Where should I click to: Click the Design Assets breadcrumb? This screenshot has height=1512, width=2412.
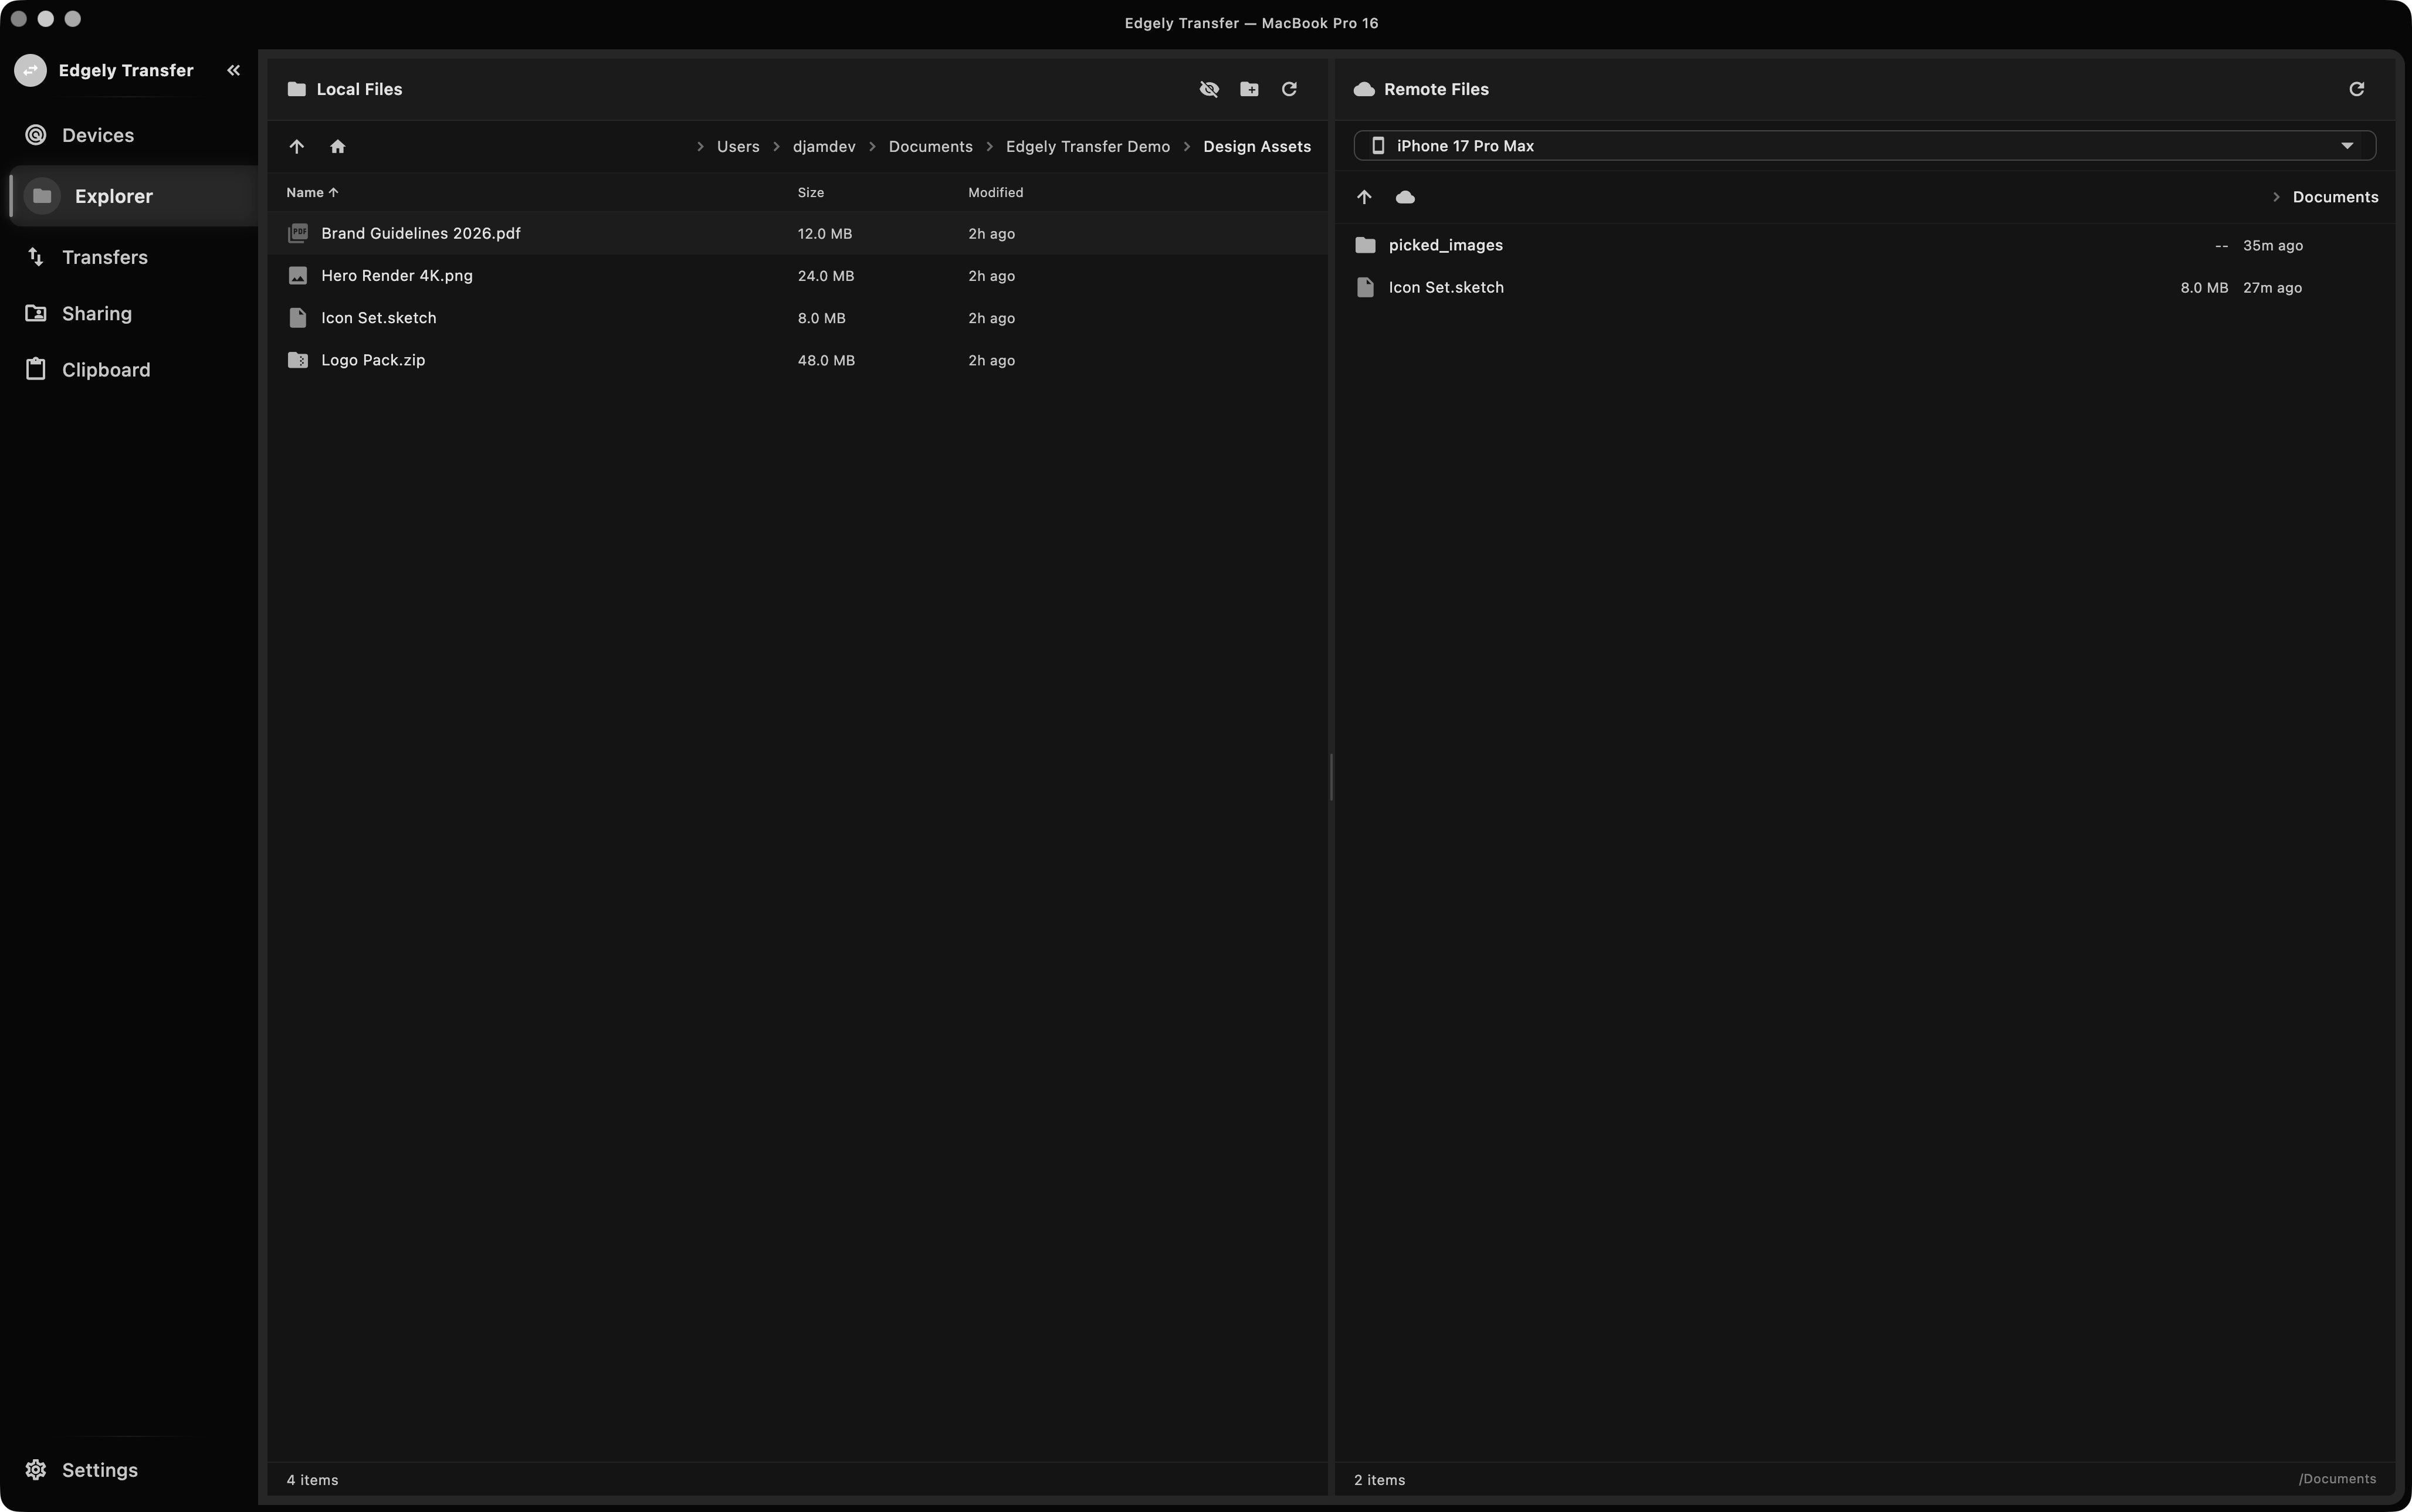(x=1257, y=146)
